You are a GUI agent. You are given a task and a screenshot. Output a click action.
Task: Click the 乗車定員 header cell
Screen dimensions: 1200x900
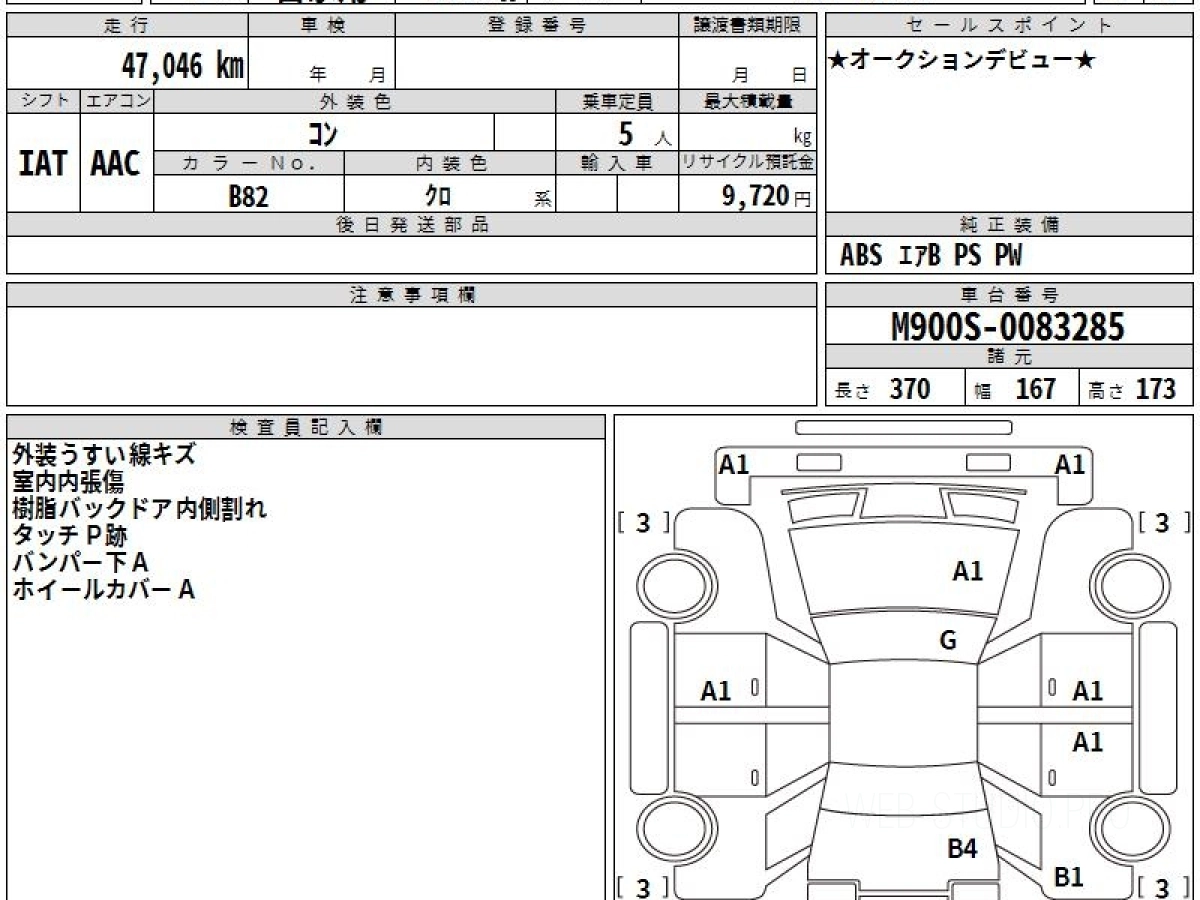click(618, 101)
